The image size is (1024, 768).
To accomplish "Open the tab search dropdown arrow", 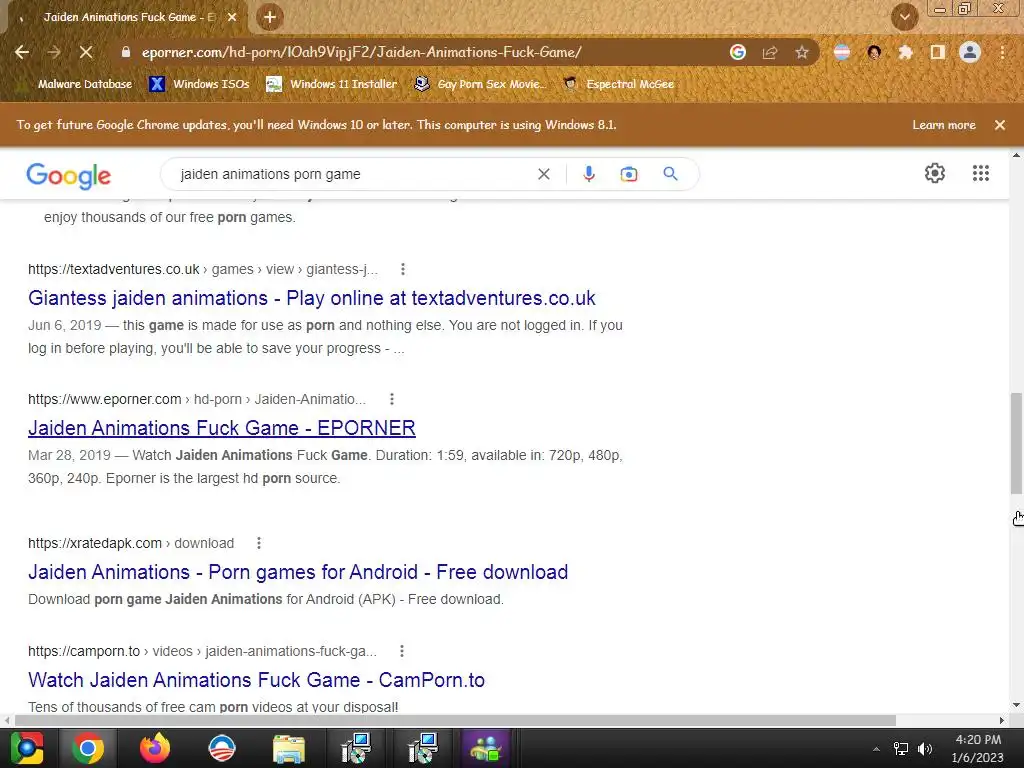I will point(905,18).
